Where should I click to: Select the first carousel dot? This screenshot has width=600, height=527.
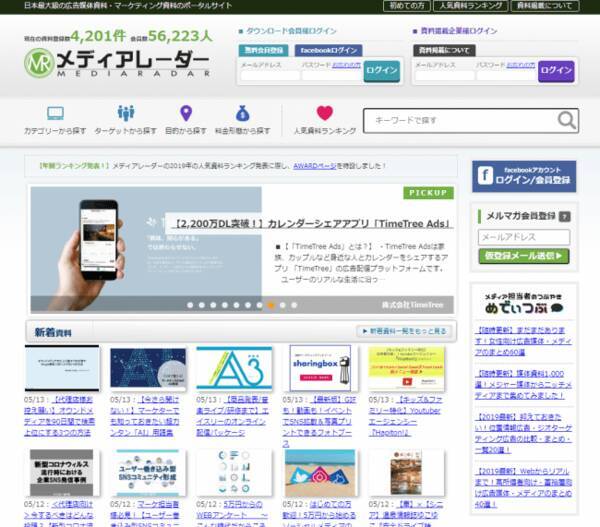coord(190,305)
